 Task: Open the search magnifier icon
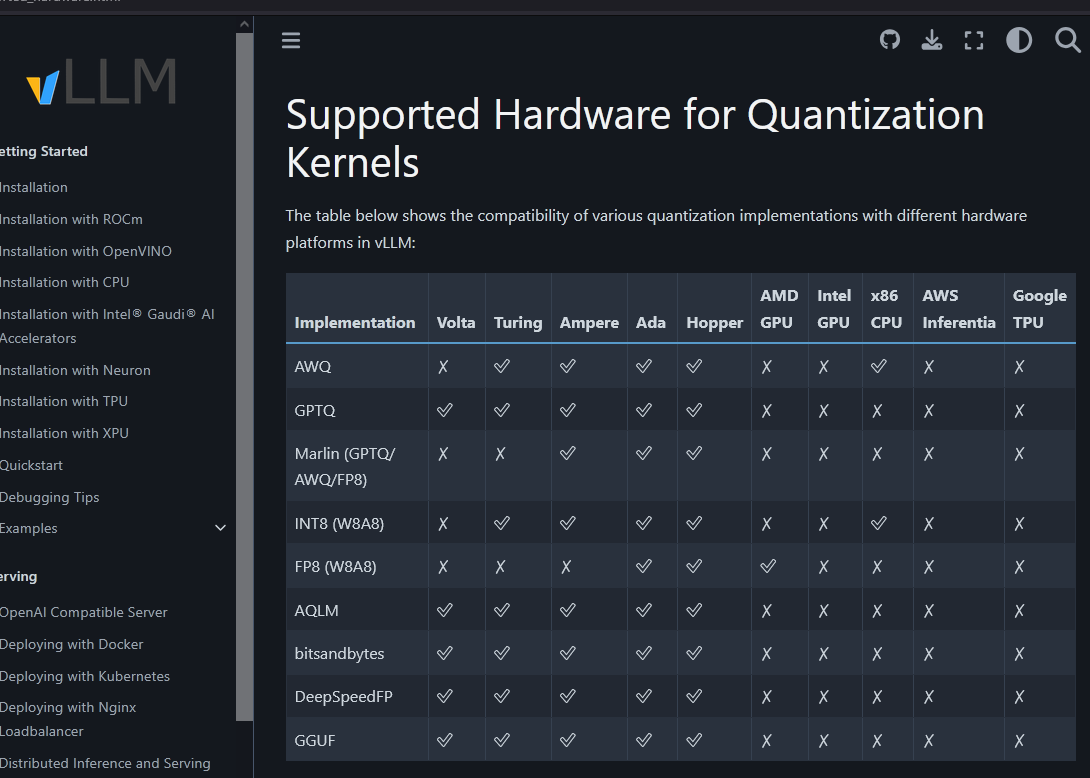tap(1068, 40)
